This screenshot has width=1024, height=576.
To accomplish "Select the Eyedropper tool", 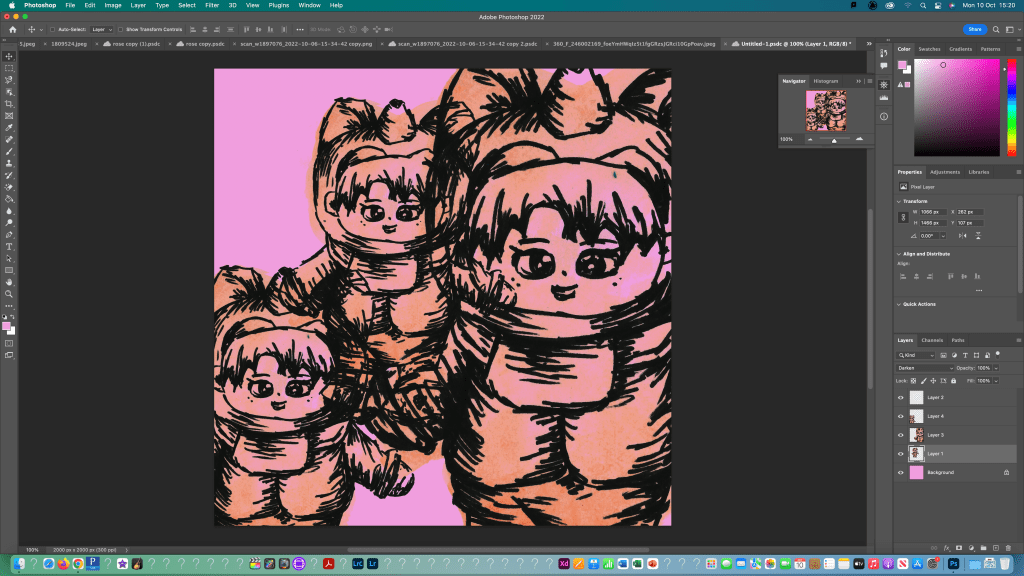I will tap(10, 128).
